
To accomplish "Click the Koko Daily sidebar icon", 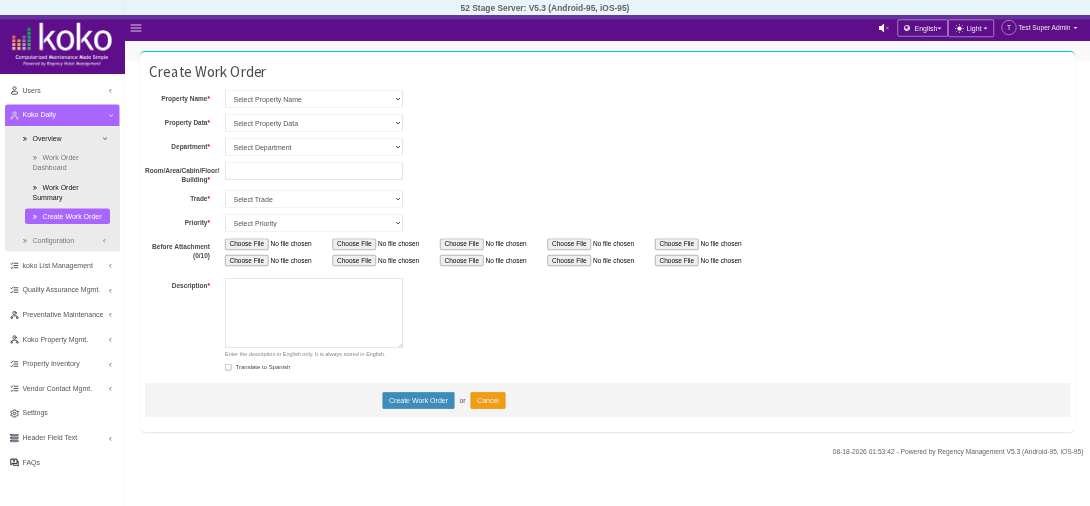I will click(15, 115).
